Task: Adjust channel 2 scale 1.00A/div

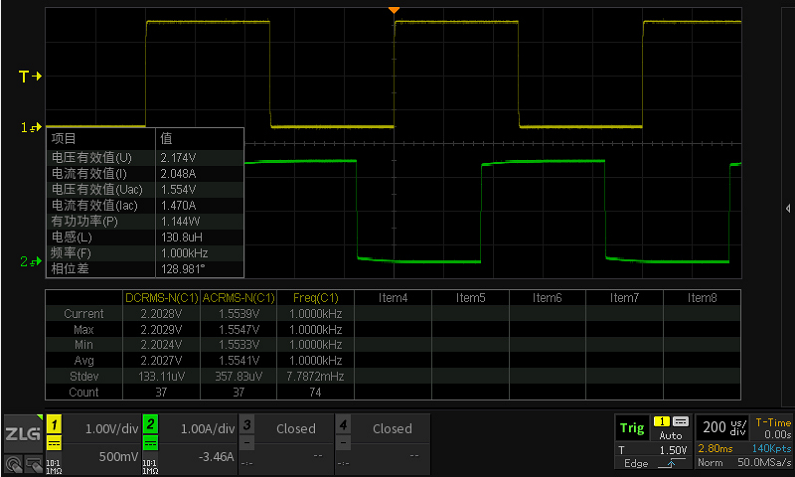Action: 208,429
